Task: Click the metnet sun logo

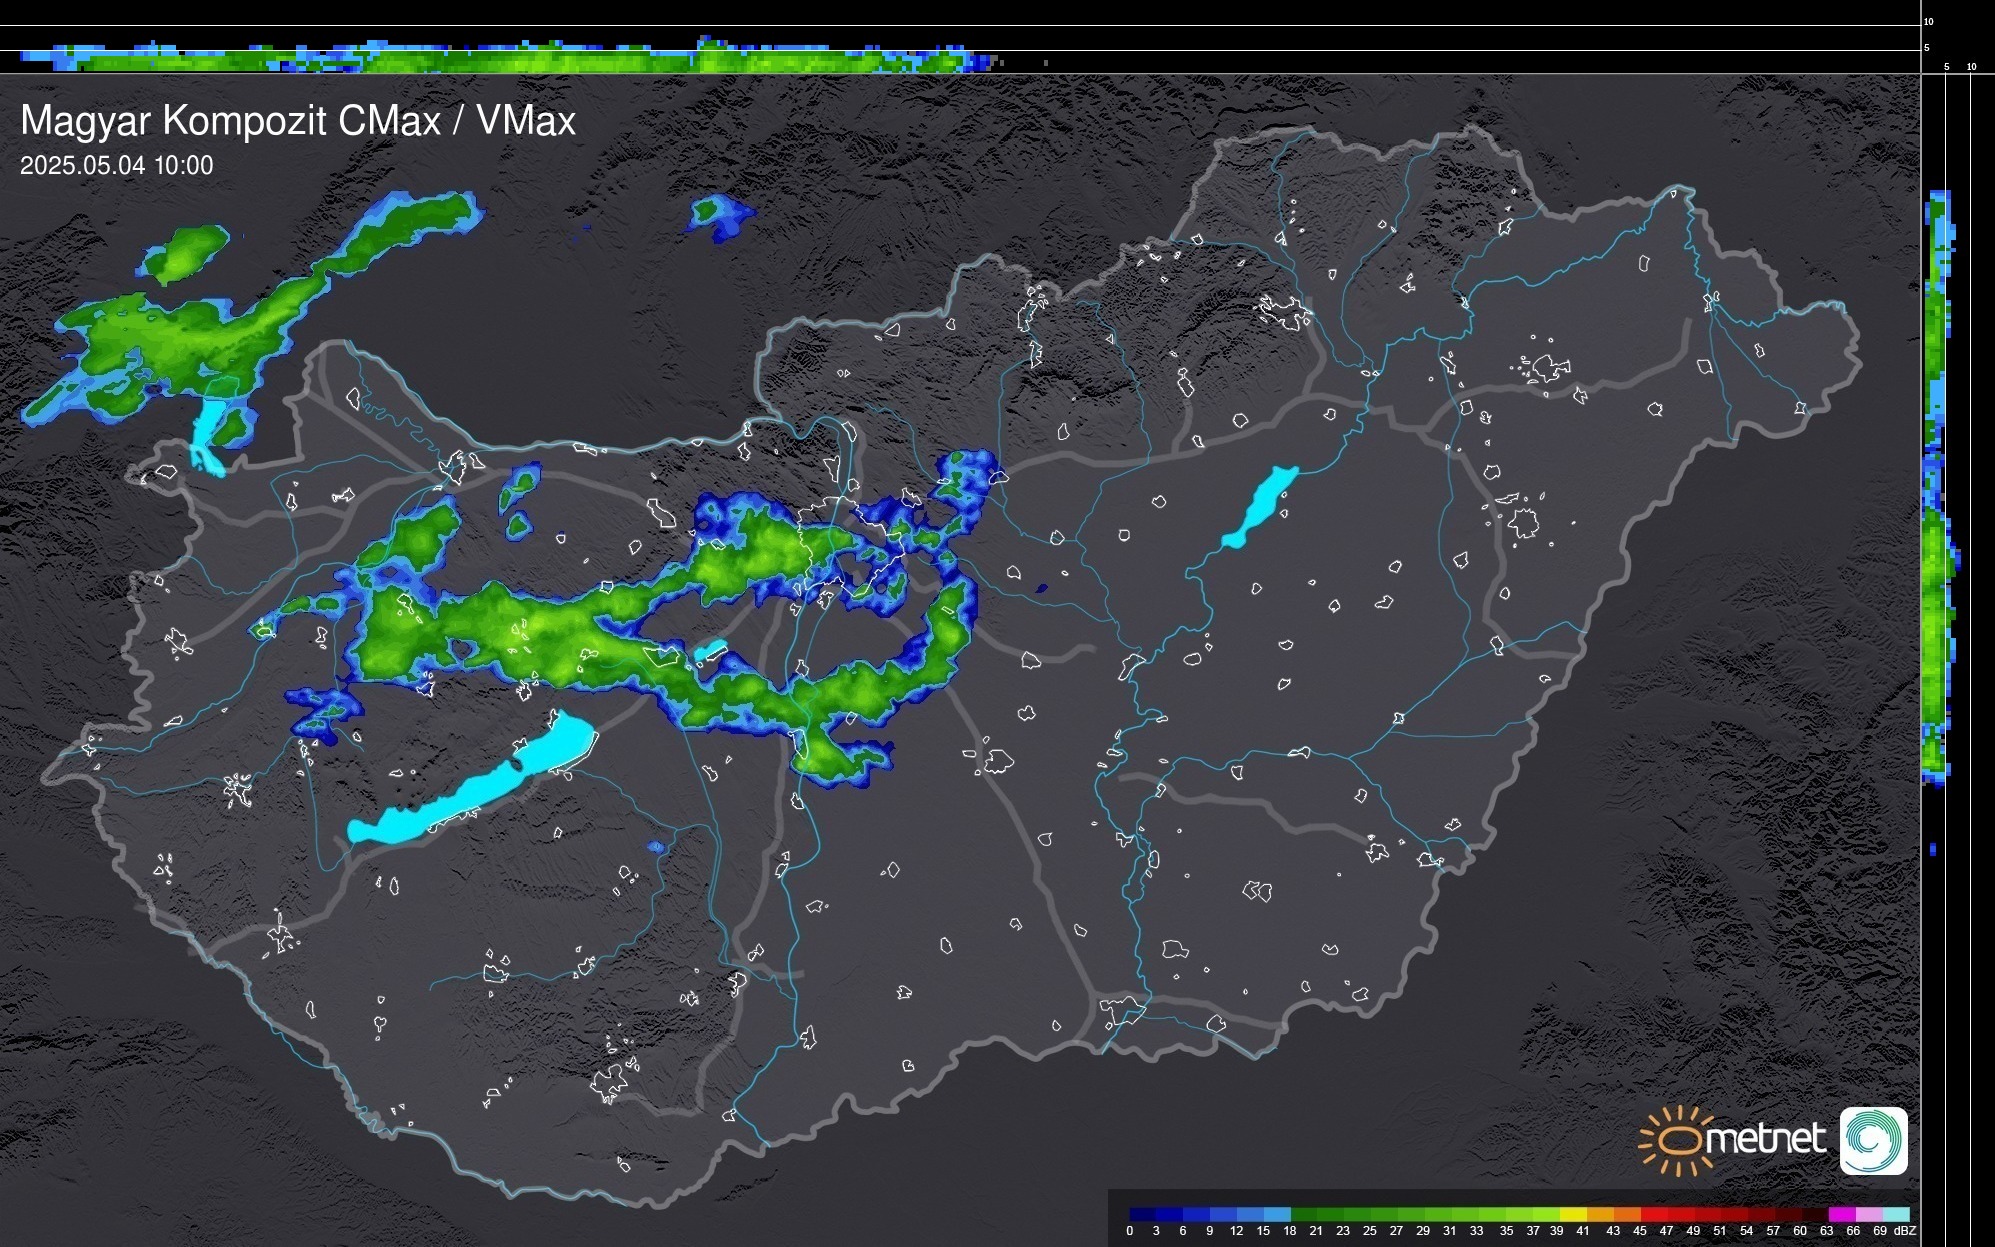Action: pyautogui.click(x=1678, y=1140)
